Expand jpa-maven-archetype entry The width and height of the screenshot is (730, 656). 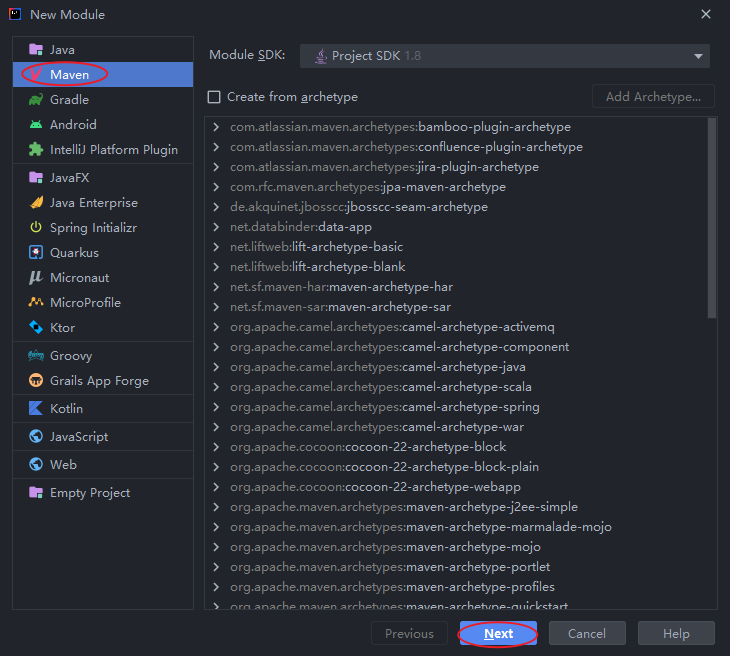tap(216, 187)
